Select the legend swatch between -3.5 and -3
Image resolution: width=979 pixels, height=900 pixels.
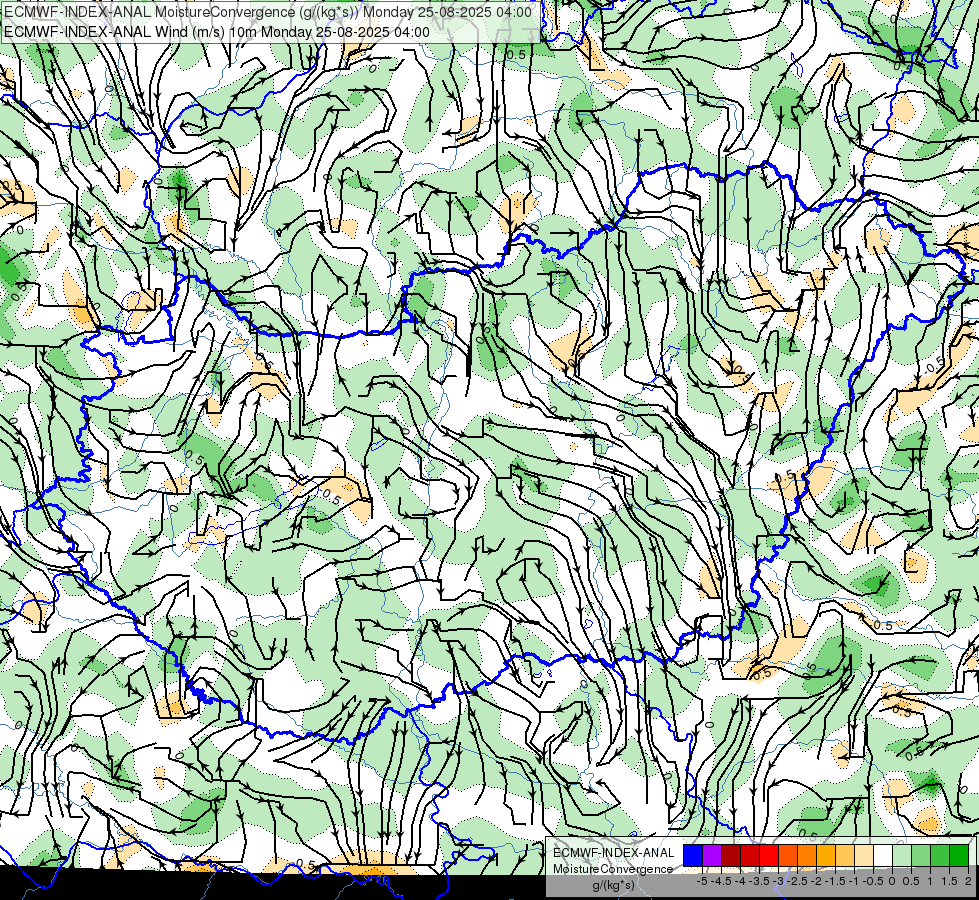coord(769,856)
